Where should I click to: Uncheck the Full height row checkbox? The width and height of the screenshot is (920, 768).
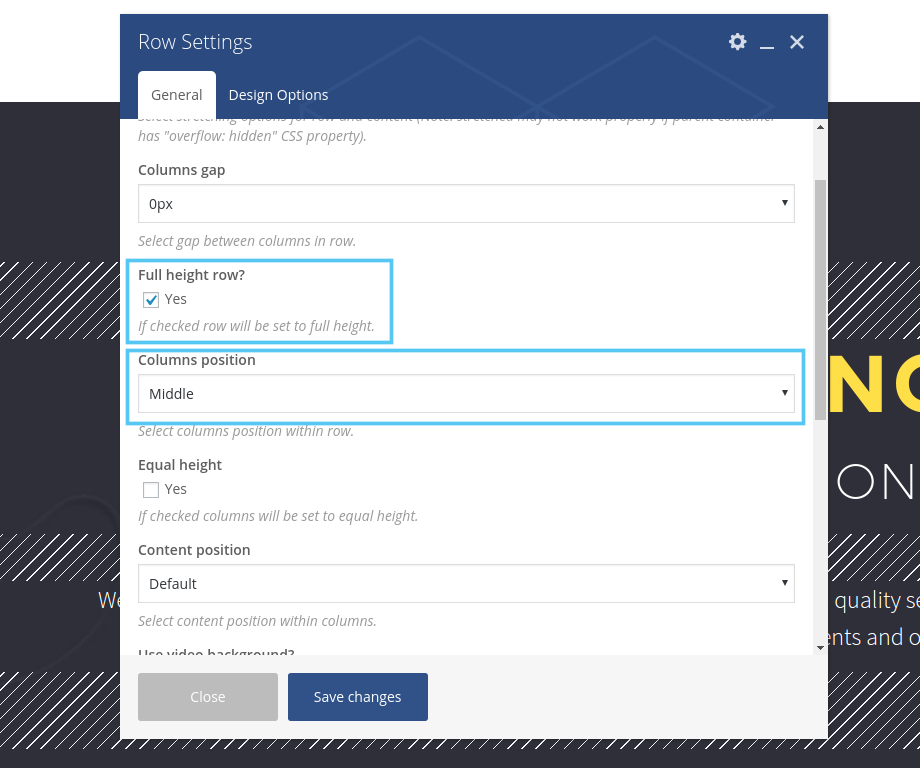pyautogui.click(x=151, y=300)
